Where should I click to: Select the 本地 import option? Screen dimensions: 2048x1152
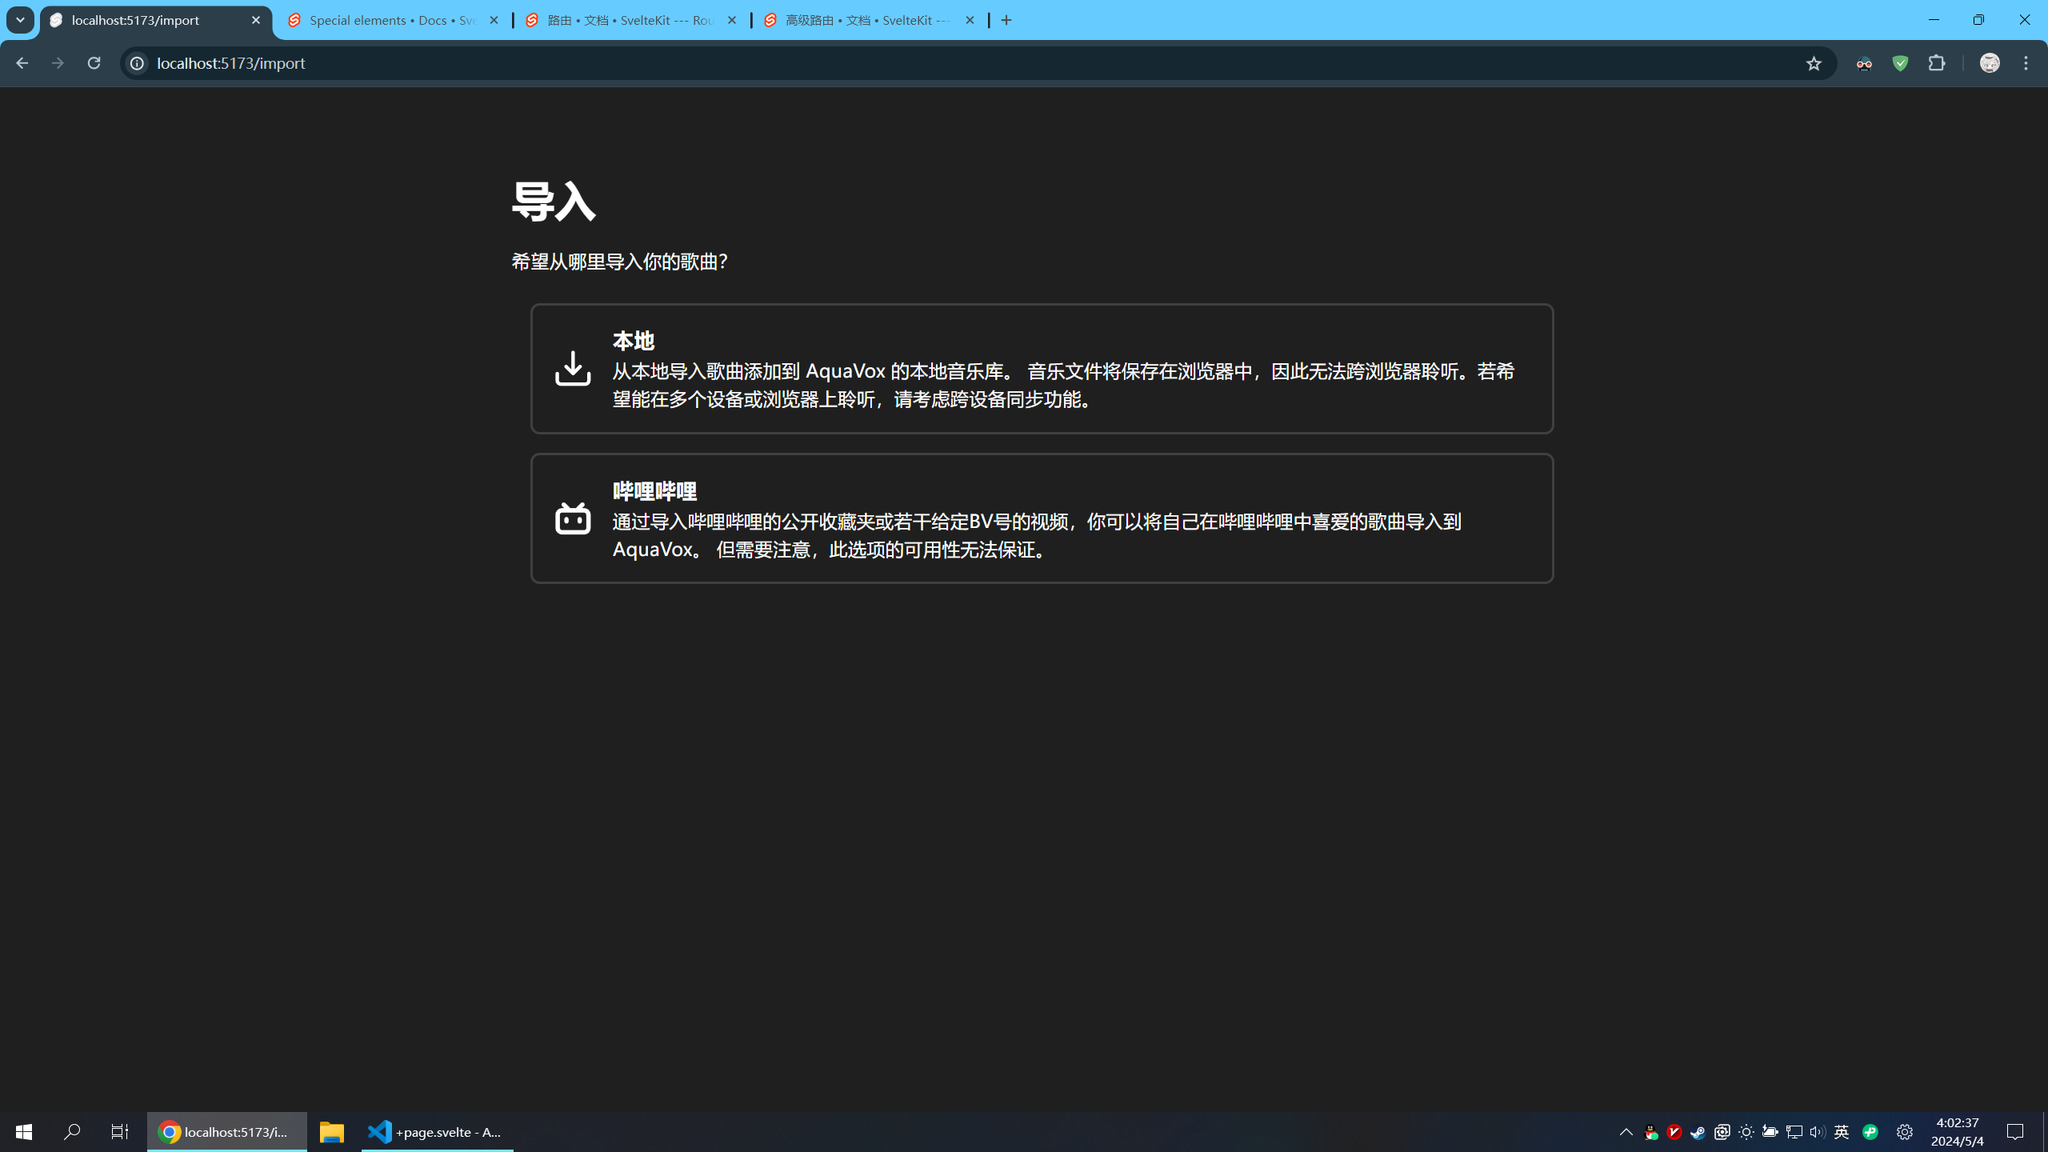(x=1041, y=368)
